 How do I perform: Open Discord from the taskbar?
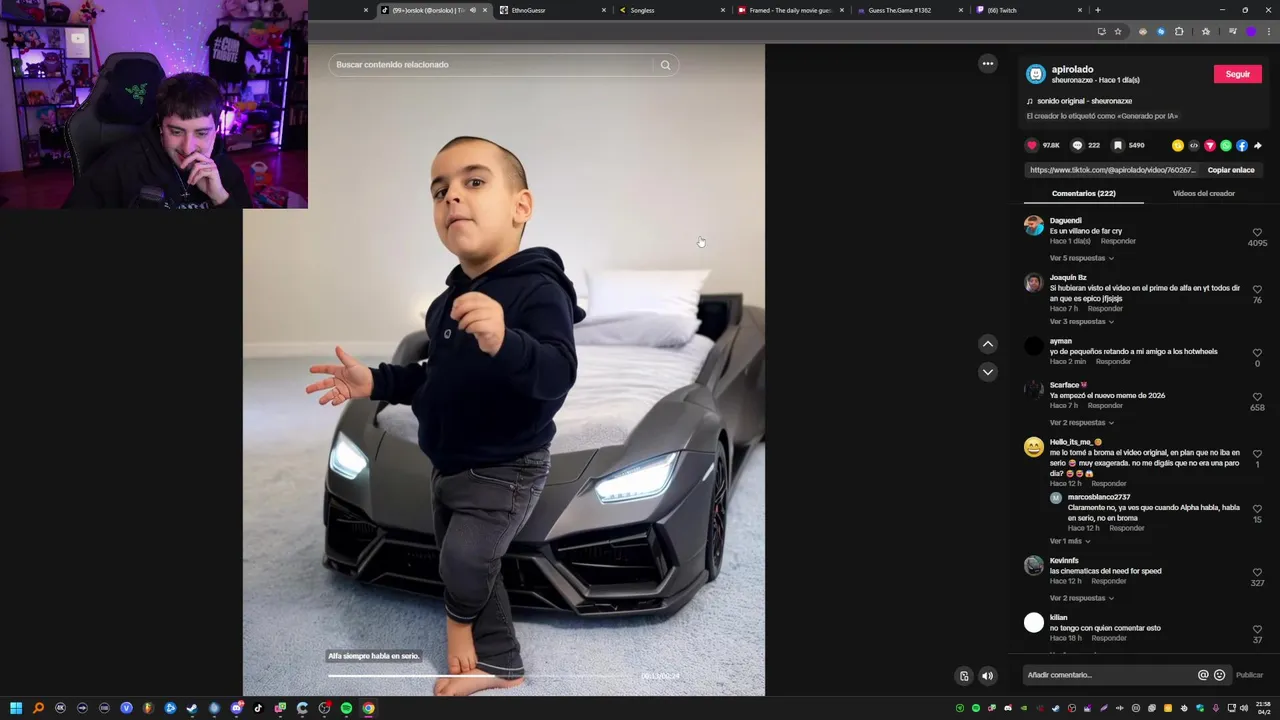tap(236, 708)
